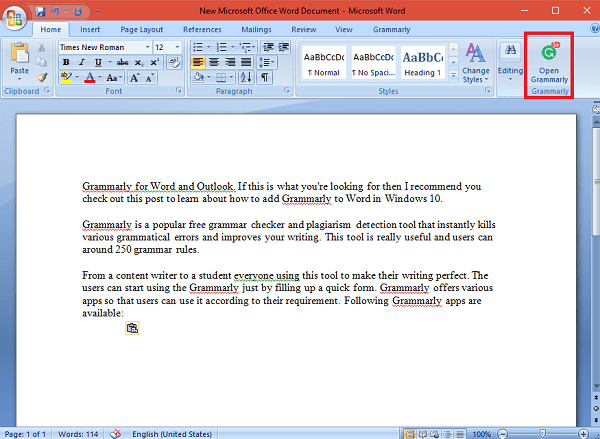Click the Office Button orb
This screenshot has width=600, height=439.
pyautogui.click(x=15, y=18)
